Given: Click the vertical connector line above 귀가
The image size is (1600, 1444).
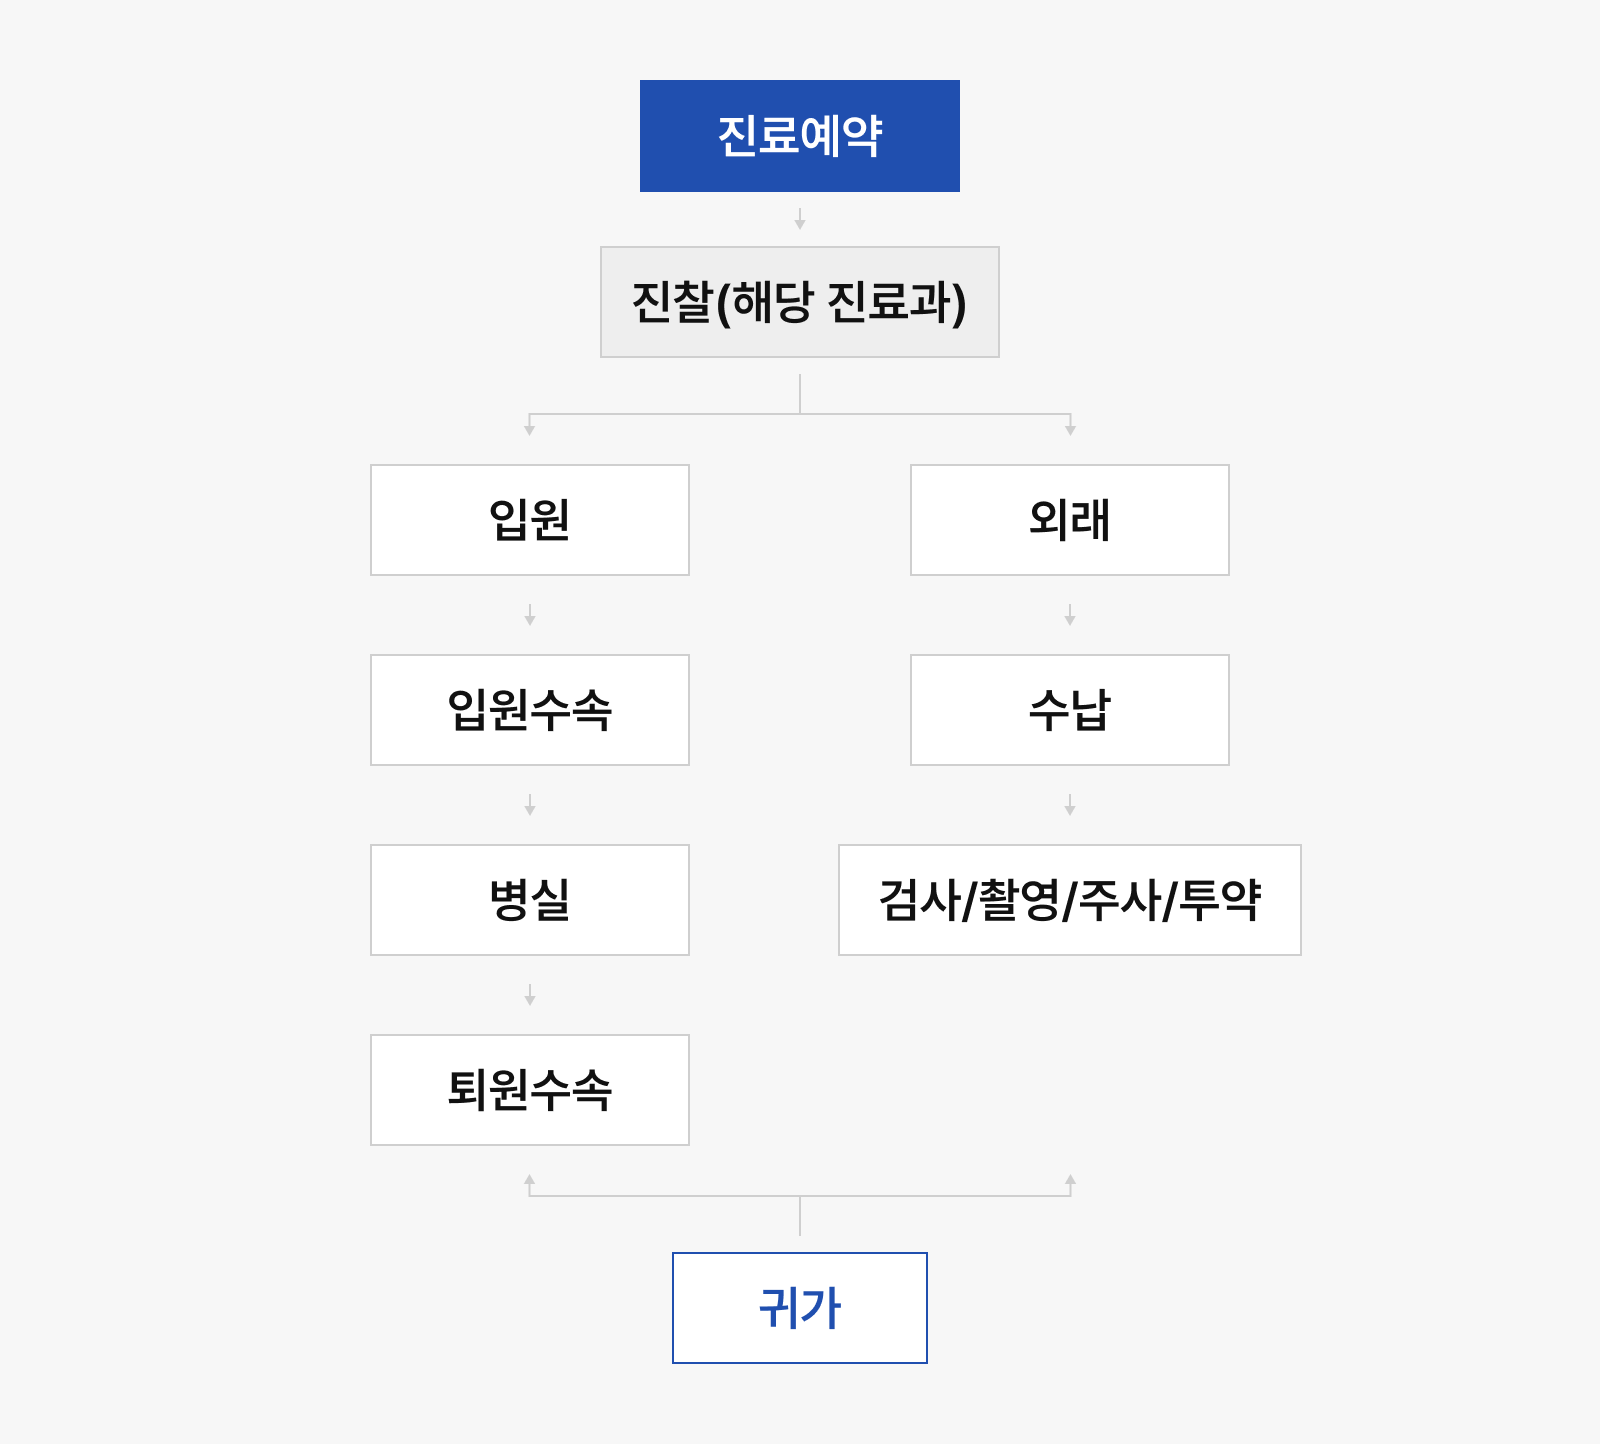Looking at the screenshot, I should pyautogui.click(x=800, y=1216).
